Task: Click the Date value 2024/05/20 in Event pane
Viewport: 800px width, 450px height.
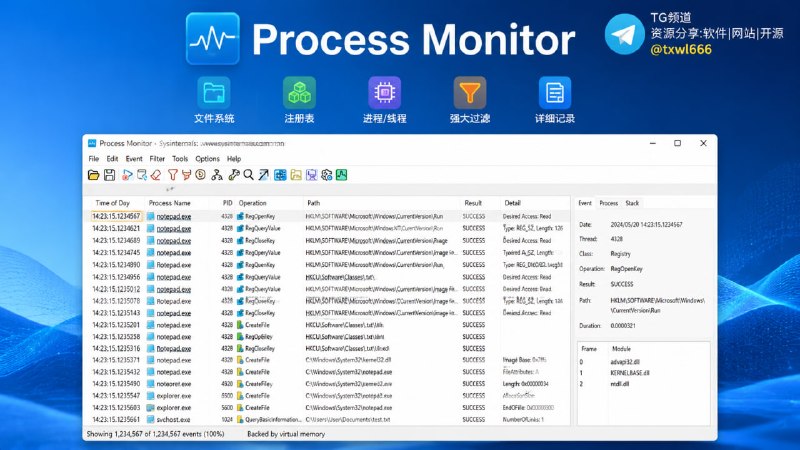Action: [646, 224]
